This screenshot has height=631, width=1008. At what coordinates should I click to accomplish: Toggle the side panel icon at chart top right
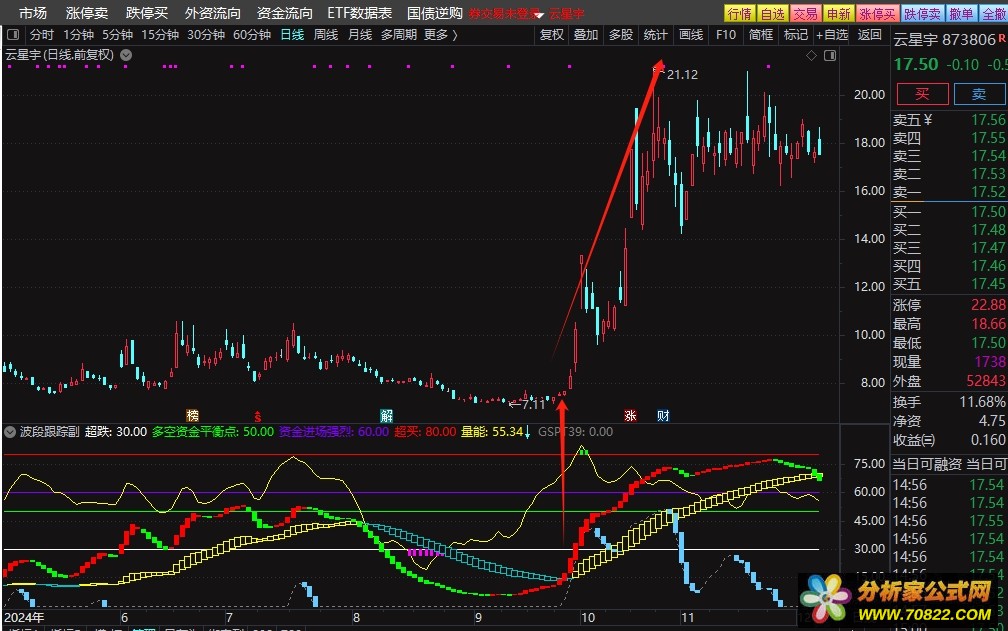tap(830, 56)
